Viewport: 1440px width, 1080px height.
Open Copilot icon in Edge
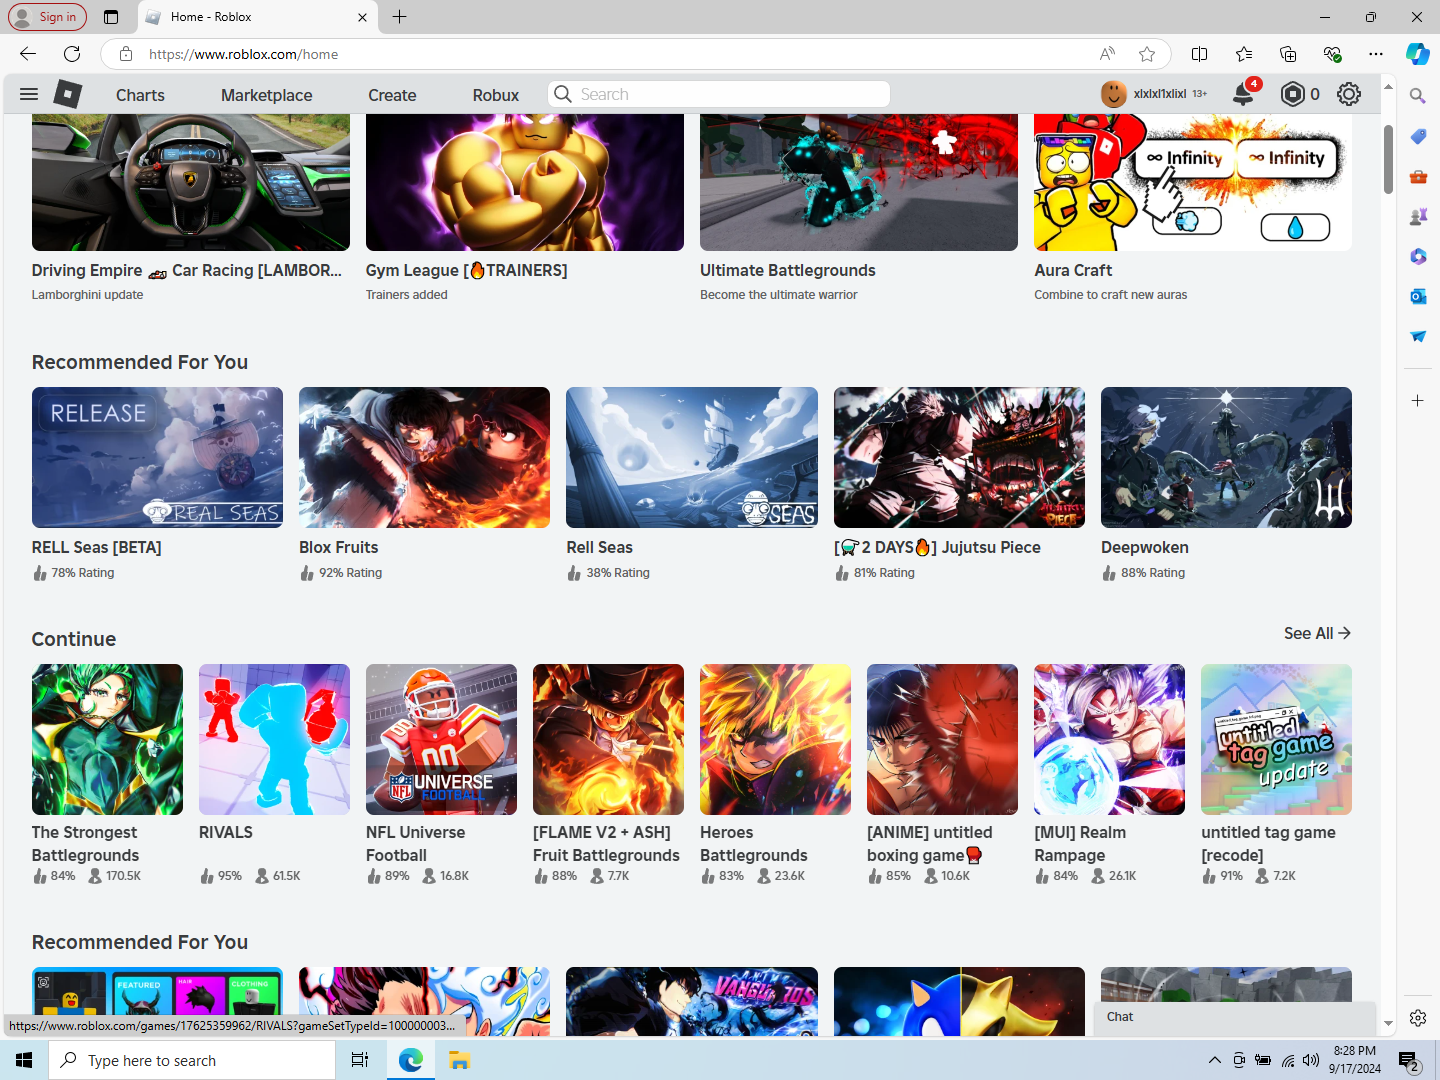tap(1418, 54)
